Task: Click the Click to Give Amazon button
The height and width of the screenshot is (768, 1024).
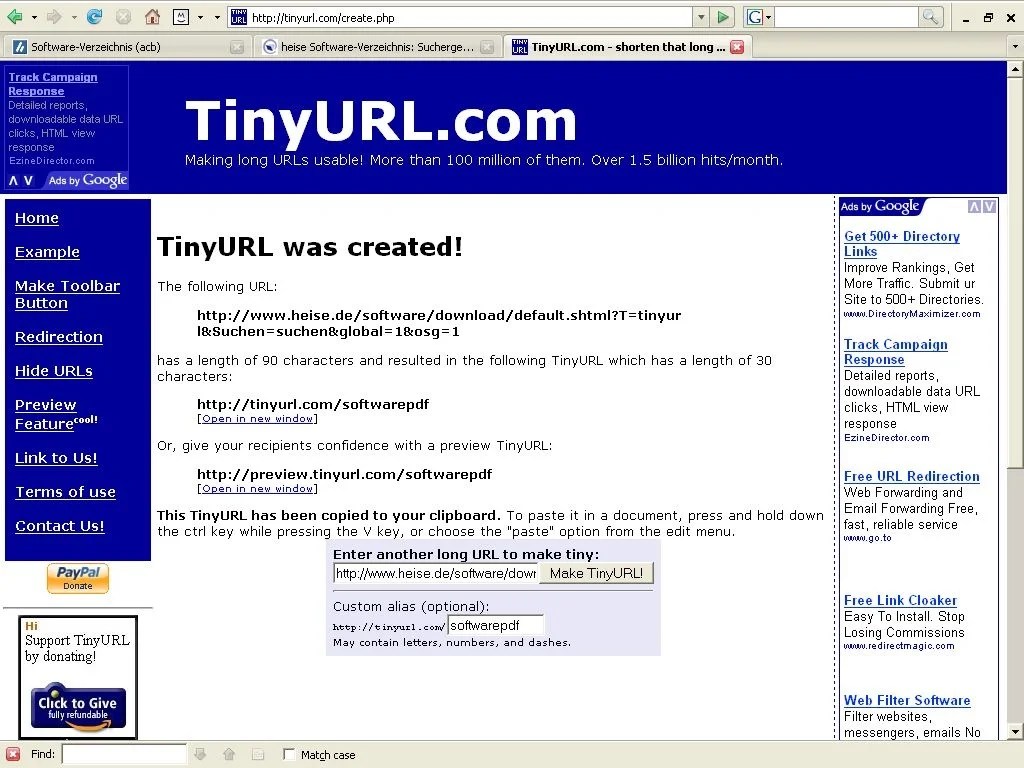Action: click(x=78, y=707)
